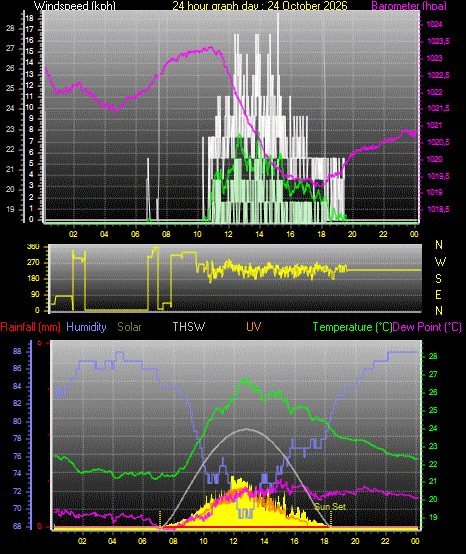
Task: Select the magenta 'Dew Point (°C)' legend label
Action: (427, 327)
